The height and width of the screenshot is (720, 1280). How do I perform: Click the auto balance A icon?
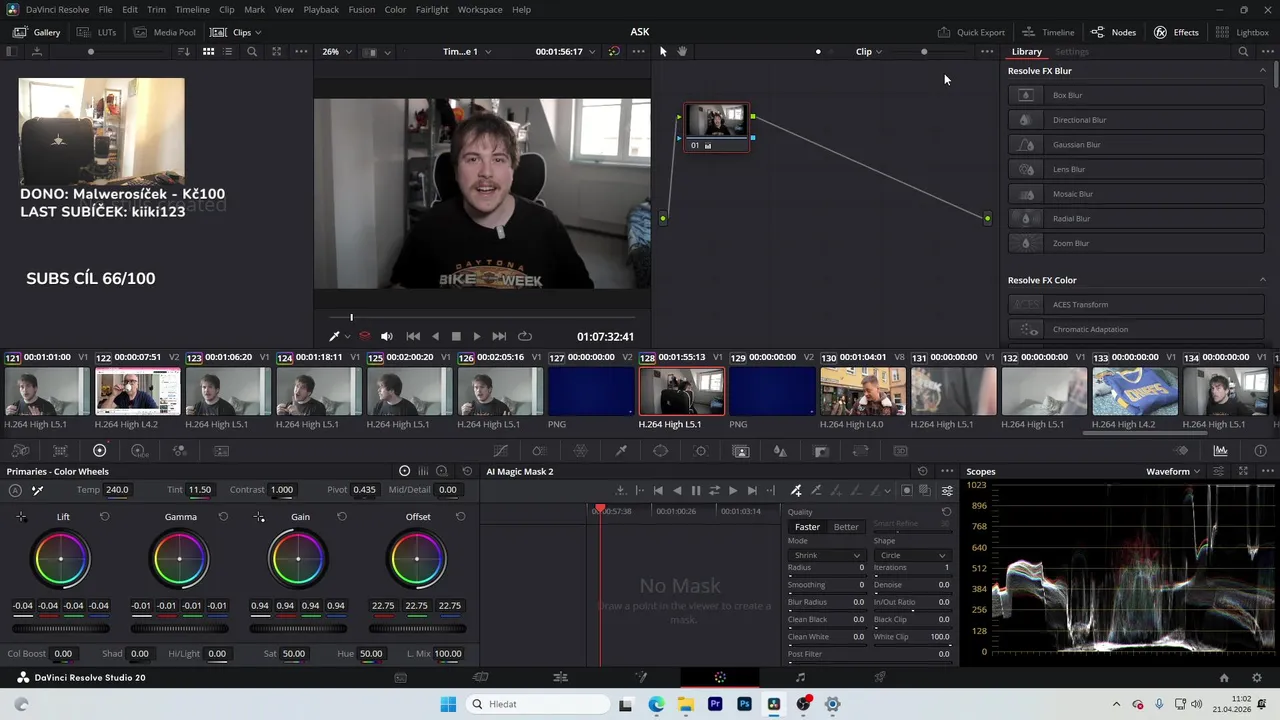[15, 490]
